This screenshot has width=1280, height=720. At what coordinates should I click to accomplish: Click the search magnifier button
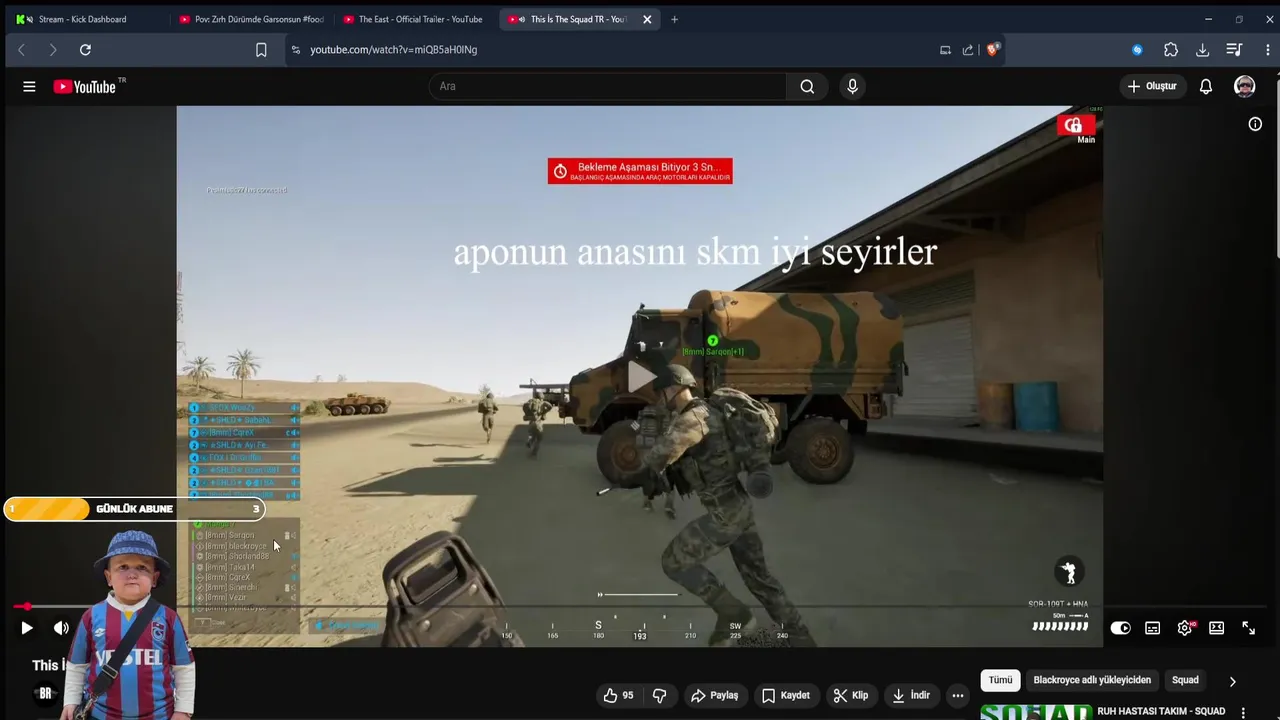click(x=807, y=86)
